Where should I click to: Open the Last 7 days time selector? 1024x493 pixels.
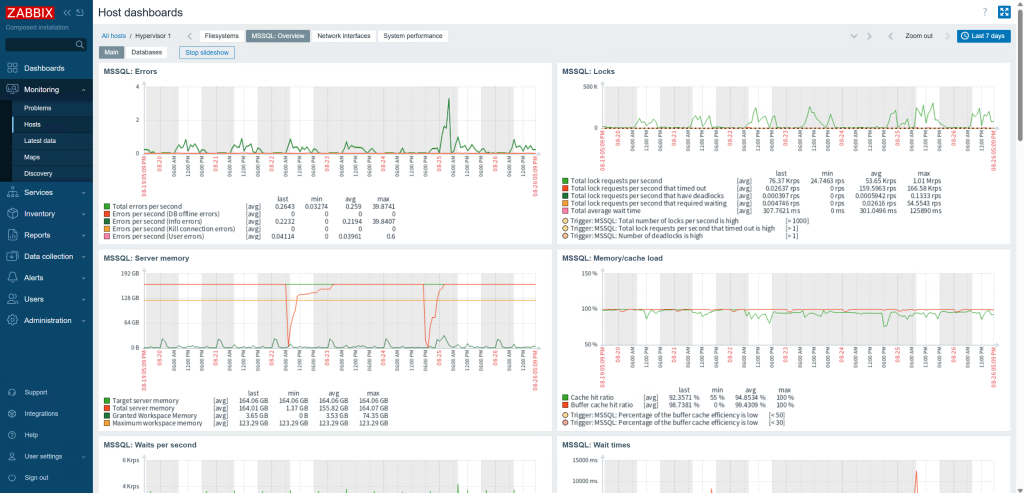[x=984, y=36]
